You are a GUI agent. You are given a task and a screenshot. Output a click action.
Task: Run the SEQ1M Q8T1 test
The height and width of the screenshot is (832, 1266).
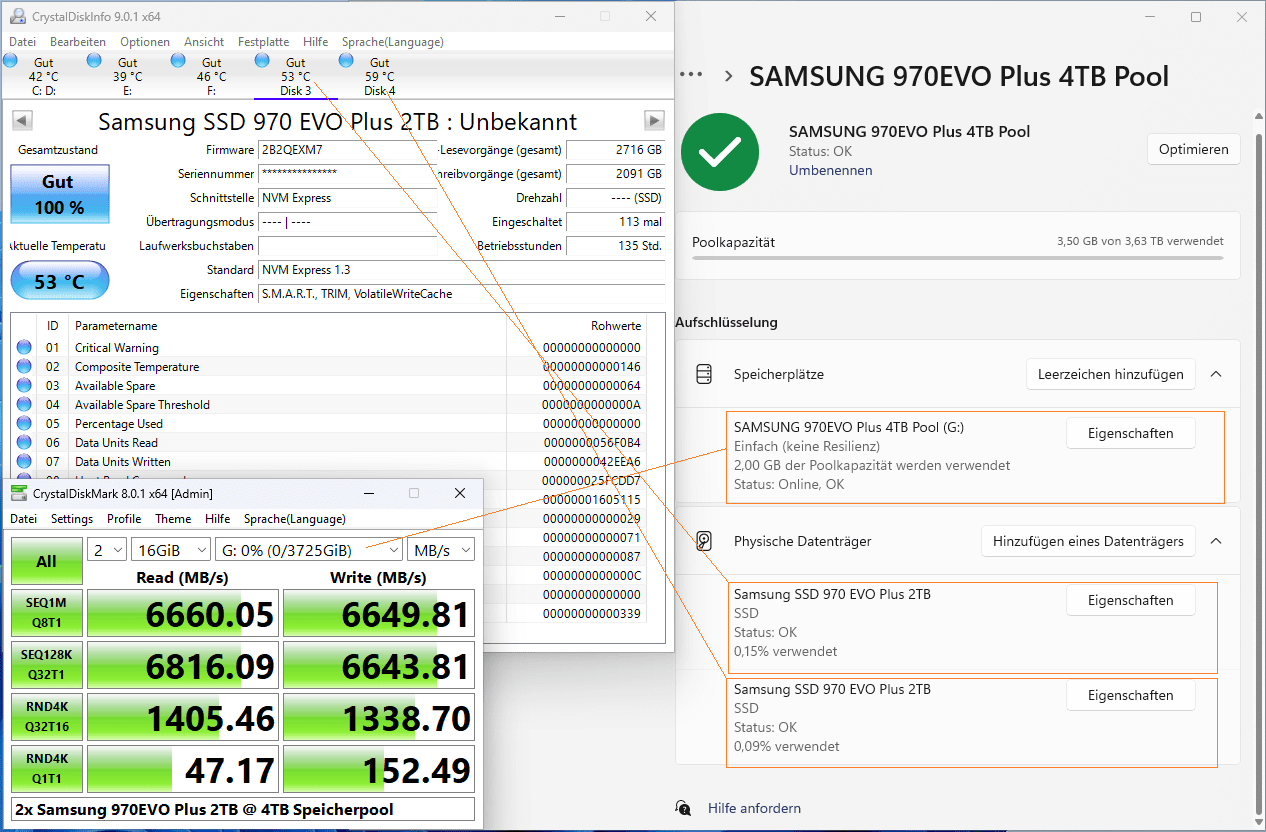point(46,613)
